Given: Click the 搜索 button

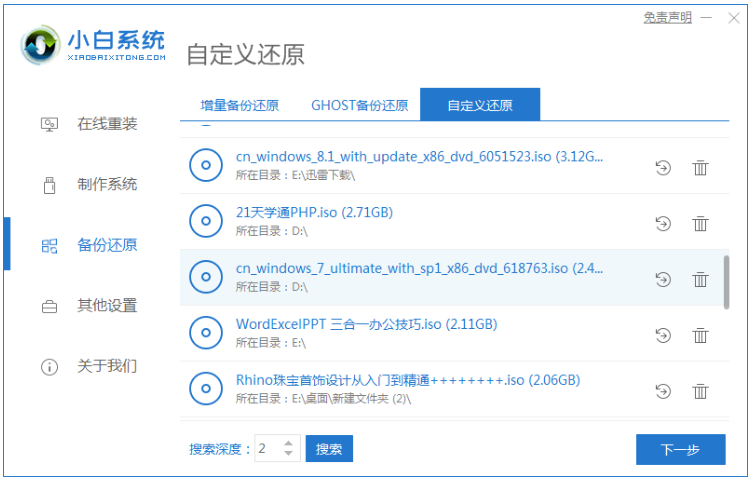Looking at the screenshot, I should click(x=329, y=449).
